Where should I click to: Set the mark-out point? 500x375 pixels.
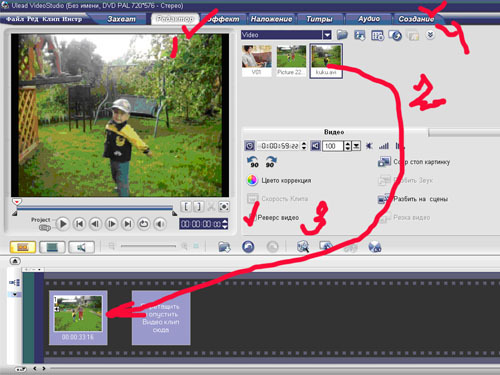198,207
